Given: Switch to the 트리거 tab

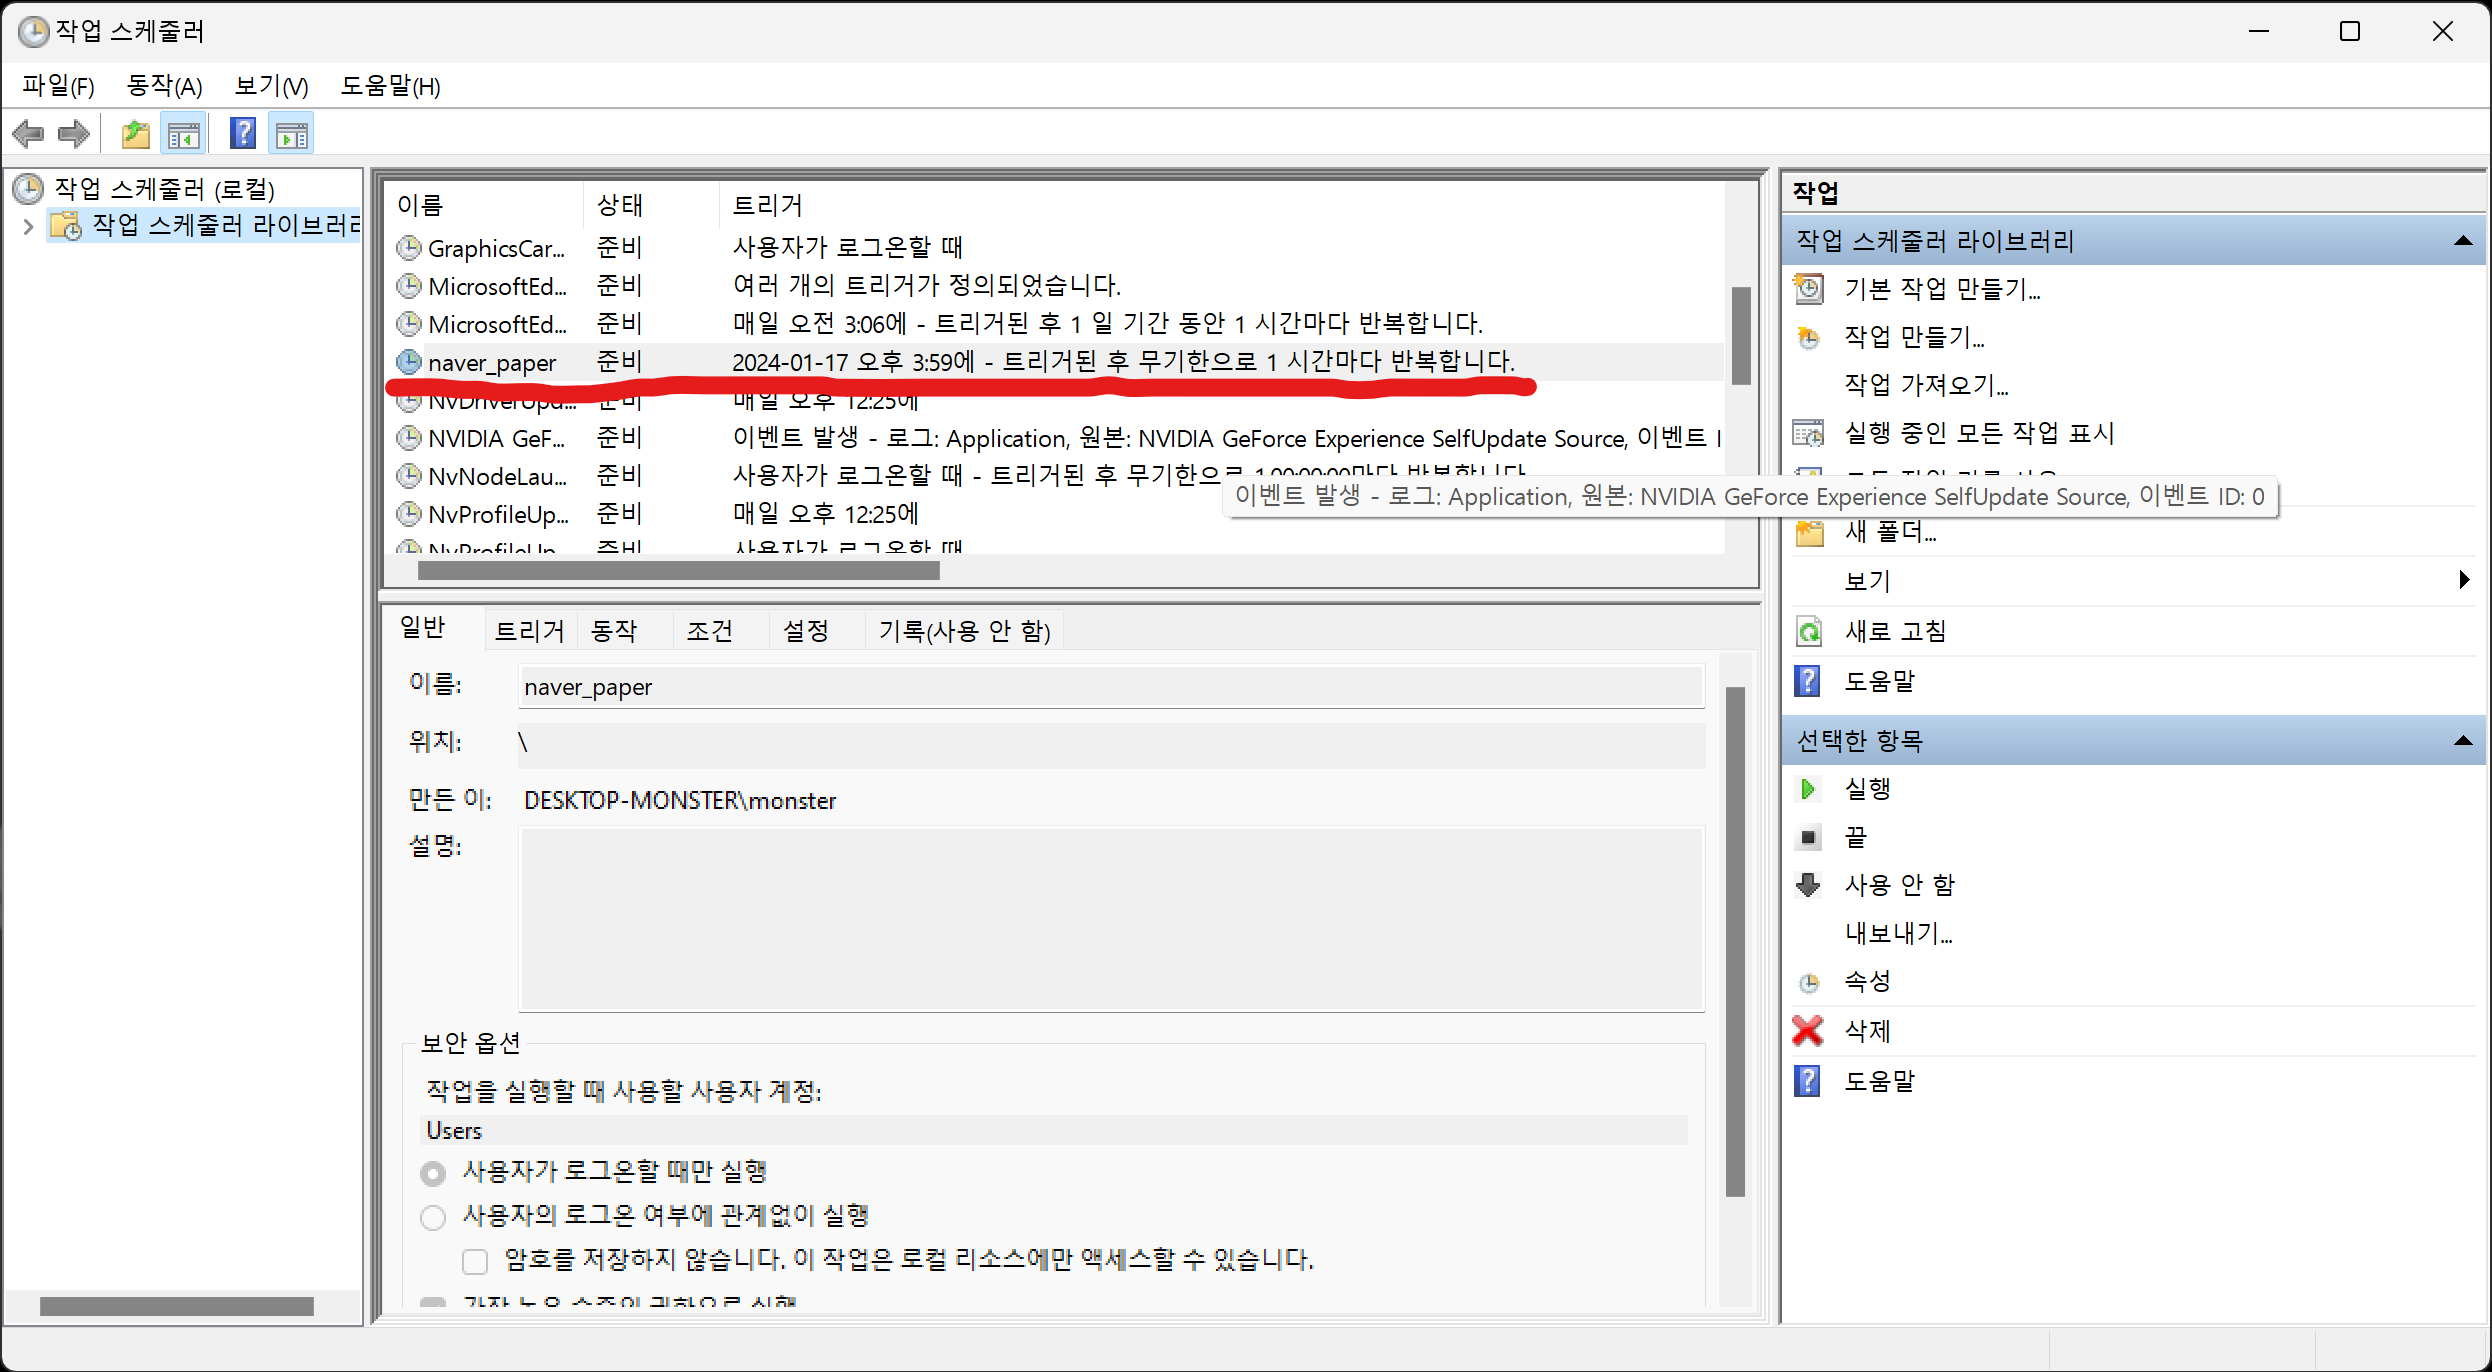Looking at the screenshot, I should pyautogui.click(x=529, y=631).
